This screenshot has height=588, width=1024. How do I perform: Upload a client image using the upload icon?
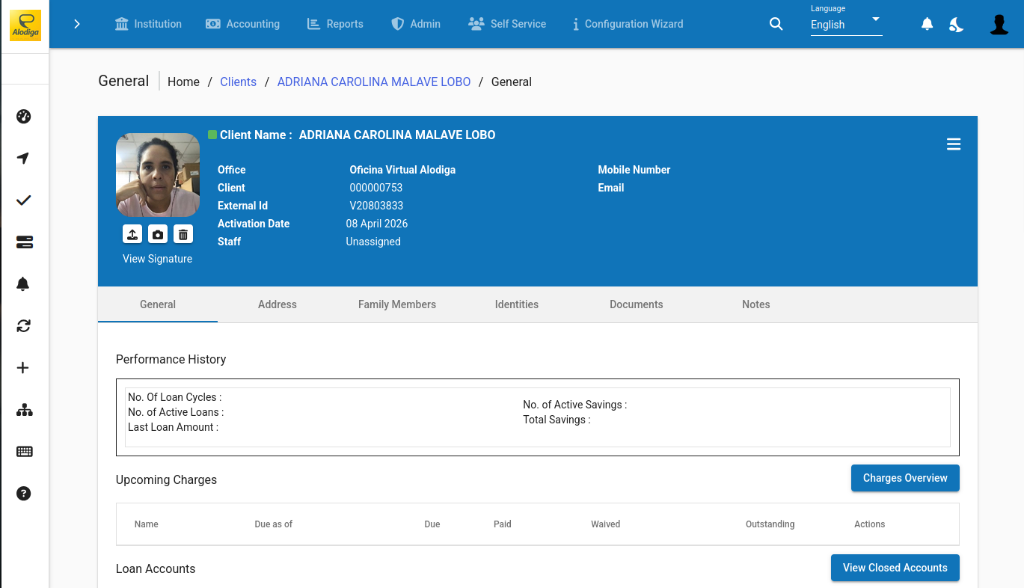(x=132, y=233)
